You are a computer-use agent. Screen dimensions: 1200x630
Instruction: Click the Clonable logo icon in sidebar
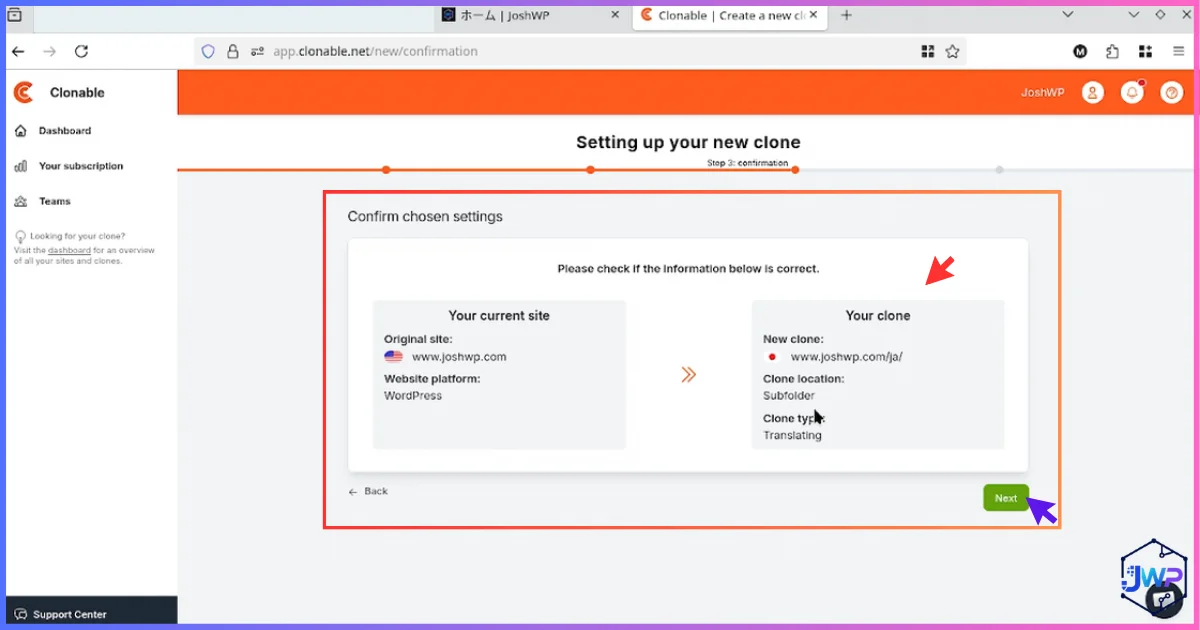pos(23,92)
